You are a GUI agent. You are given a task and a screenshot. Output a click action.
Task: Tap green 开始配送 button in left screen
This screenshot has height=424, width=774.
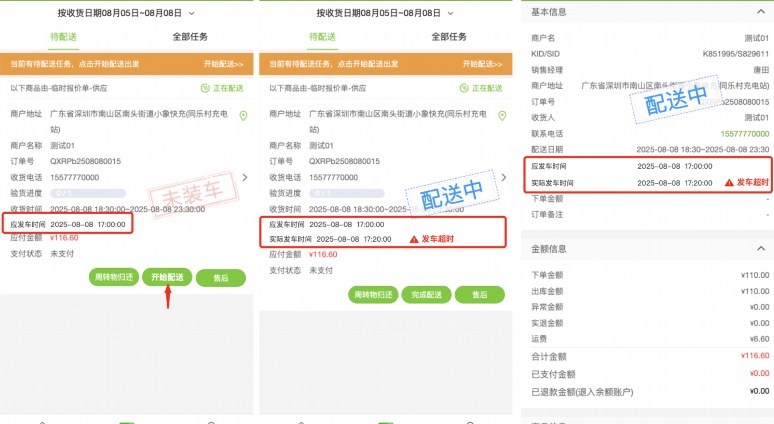pyautogui.click(x=167, y=277)
